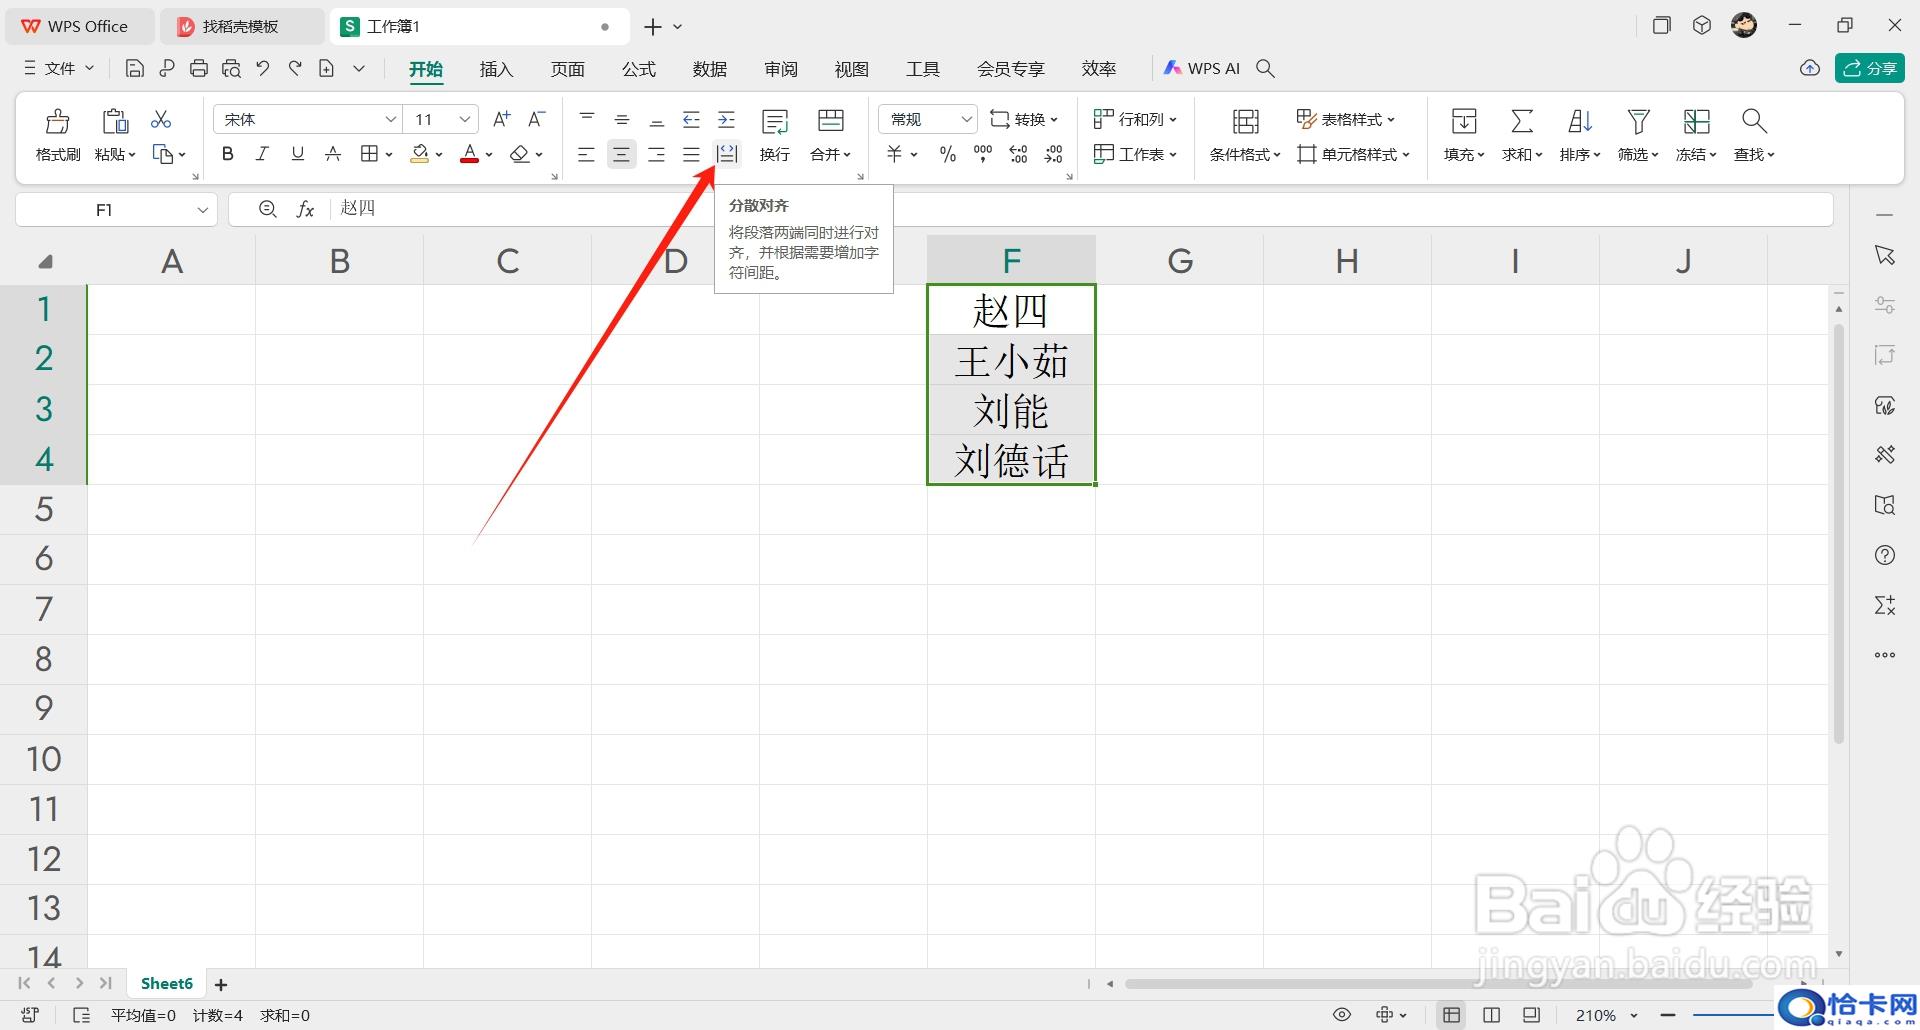Open the Data (数据) ribbon tab
Screen dimensions: 1920x1030
pos(709,68)
